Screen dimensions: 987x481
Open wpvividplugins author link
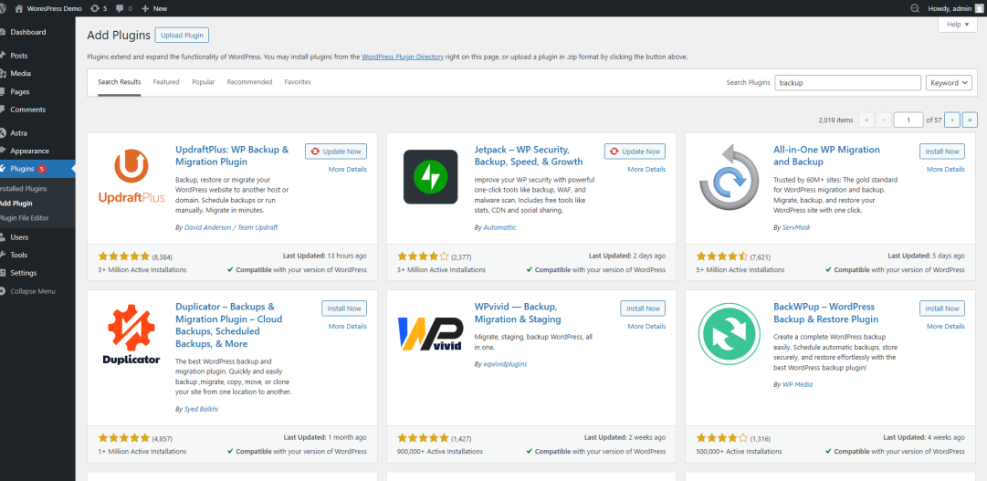click(505, 364)
